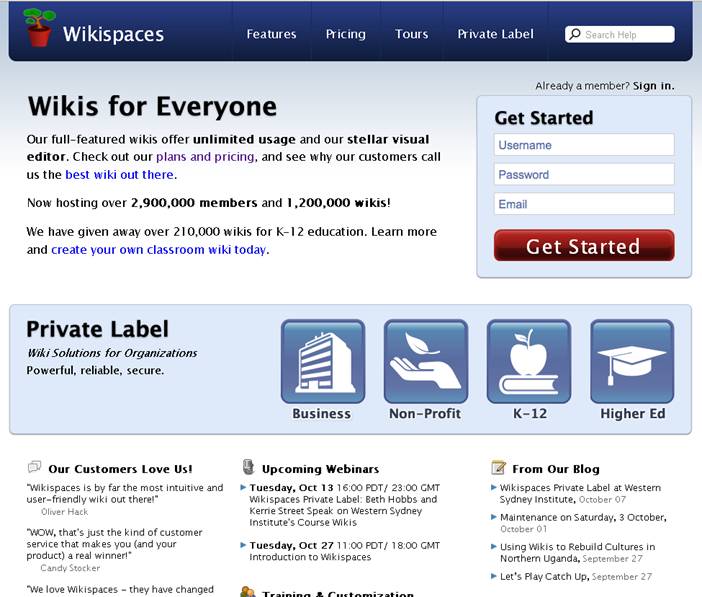Image resolution: width=702 pixels, height=597 pixels.
Task: Click the notepad icon beside From Our Blog
Action: [x=498, y=467]
